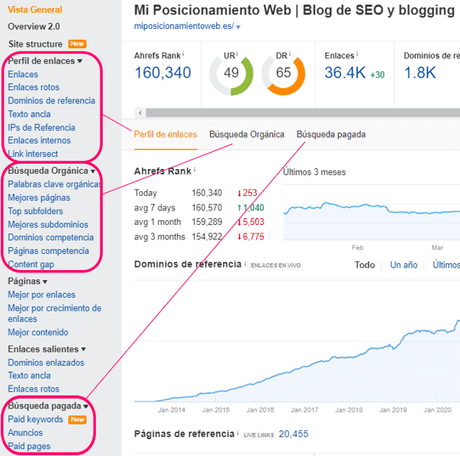
Task: Open Paid keywords report
Action: pyautogui.click(x=35, y=419)
